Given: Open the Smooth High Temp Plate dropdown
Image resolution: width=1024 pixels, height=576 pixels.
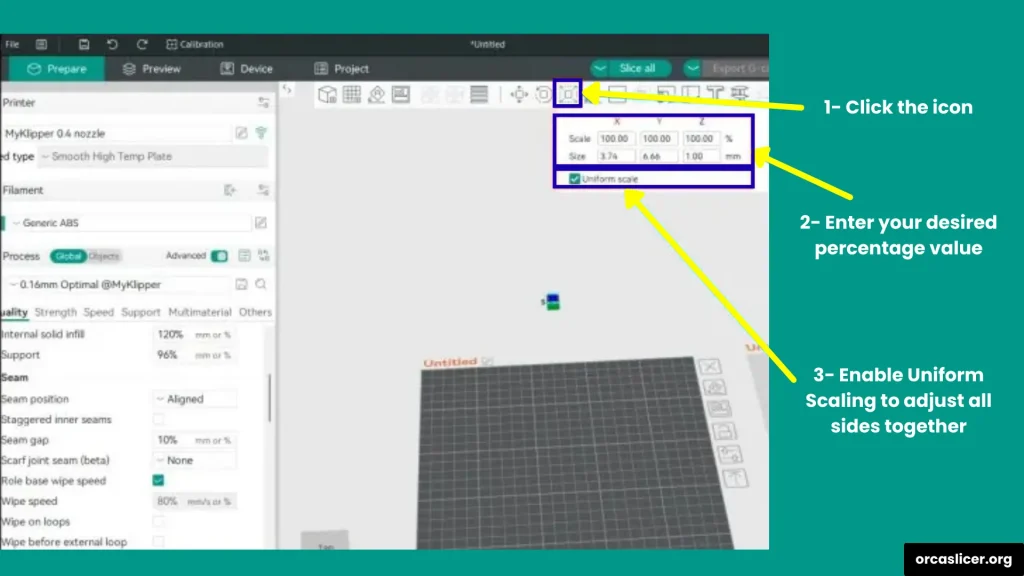Looking at the screenshot, I should [153, 157].
